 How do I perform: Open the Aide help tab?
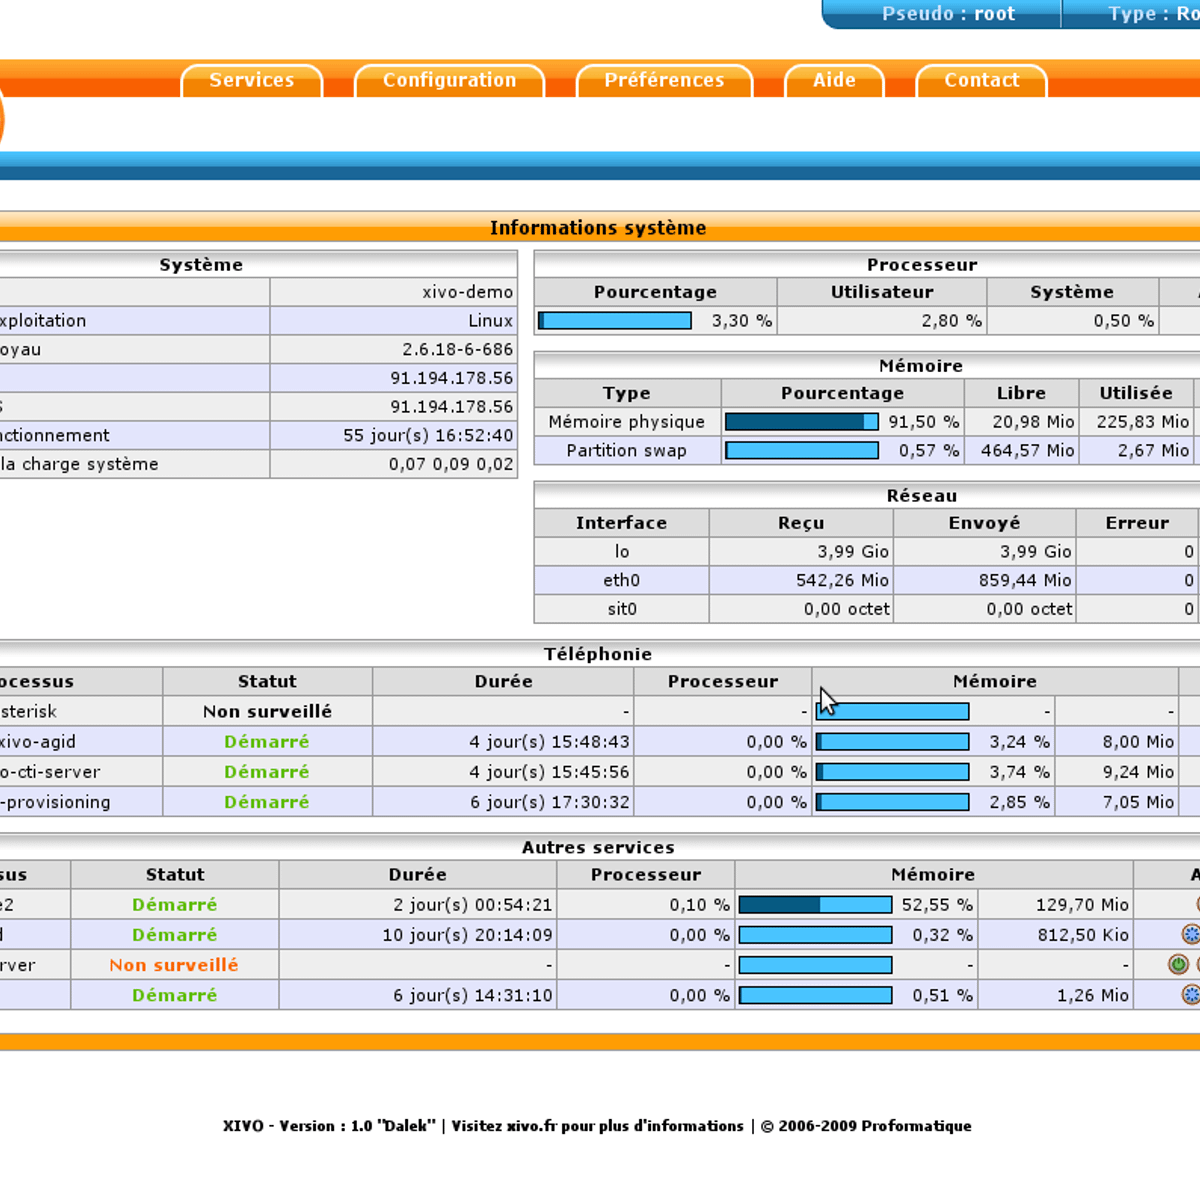834,81
